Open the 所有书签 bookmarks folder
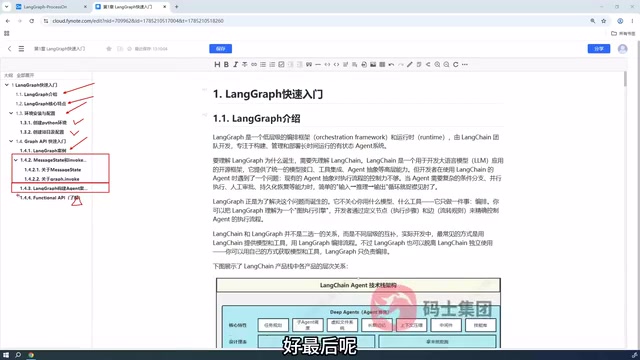The width and height of the screenshot is (640, 360). pos(623,33)
